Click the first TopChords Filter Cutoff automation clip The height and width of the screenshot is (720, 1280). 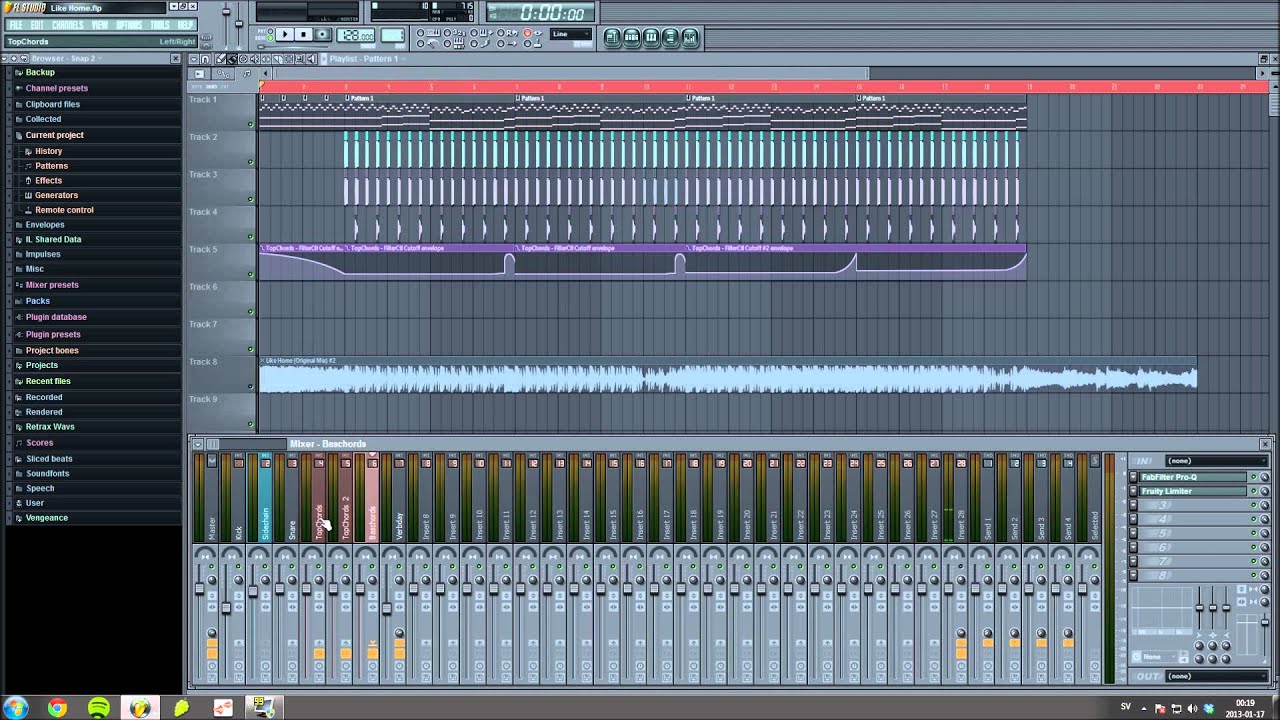click(302, 261)
